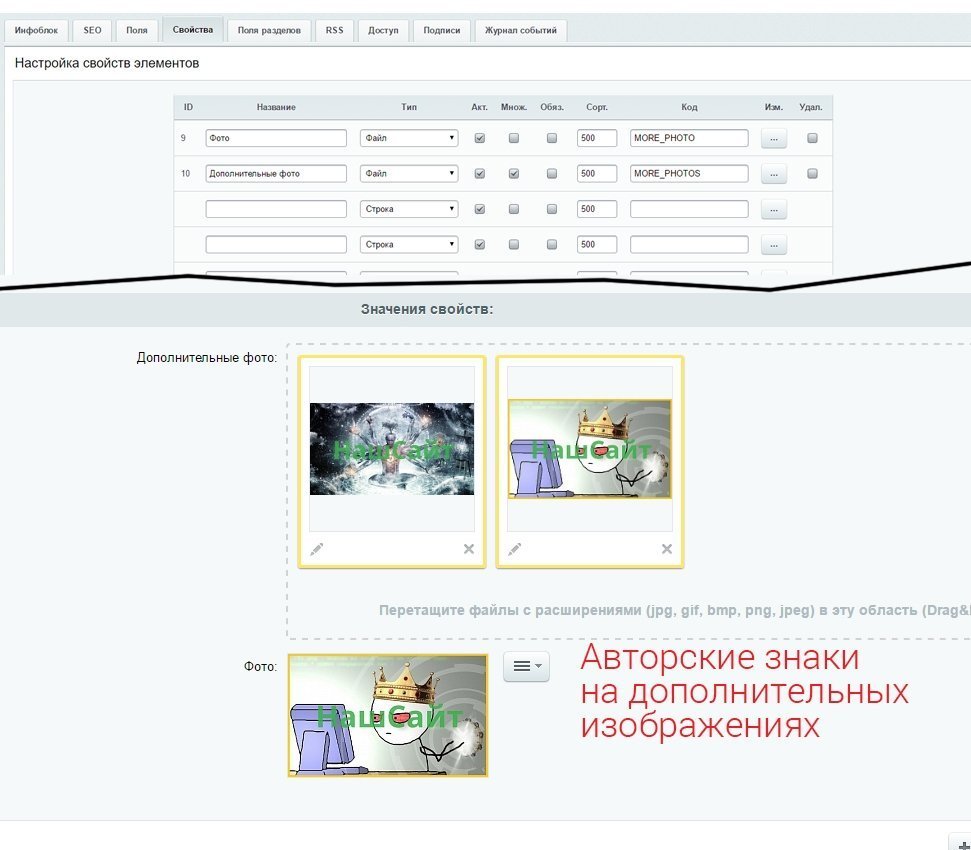Check the Удал. checkbox for the Фото property
The width and height of the screenshot is (971, 850).
[812, 139]
